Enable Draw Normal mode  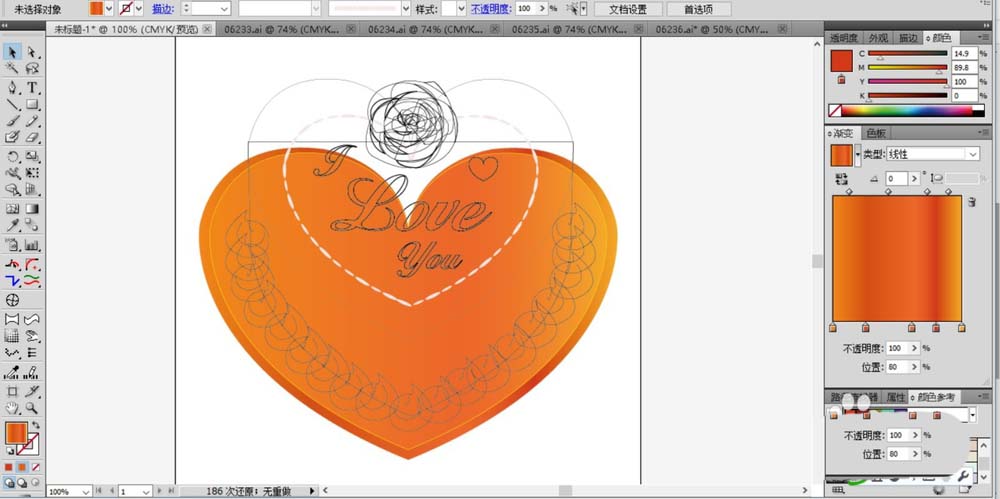[10, 483]
